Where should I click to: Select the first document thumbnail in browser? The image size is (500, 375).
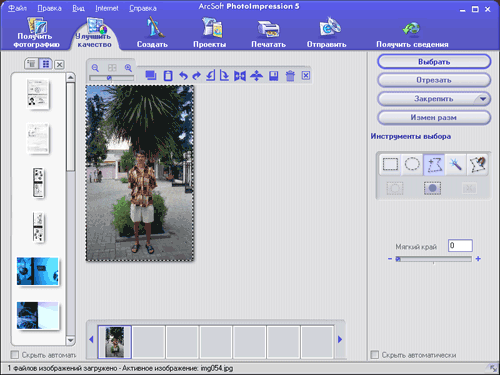point(38,94)
